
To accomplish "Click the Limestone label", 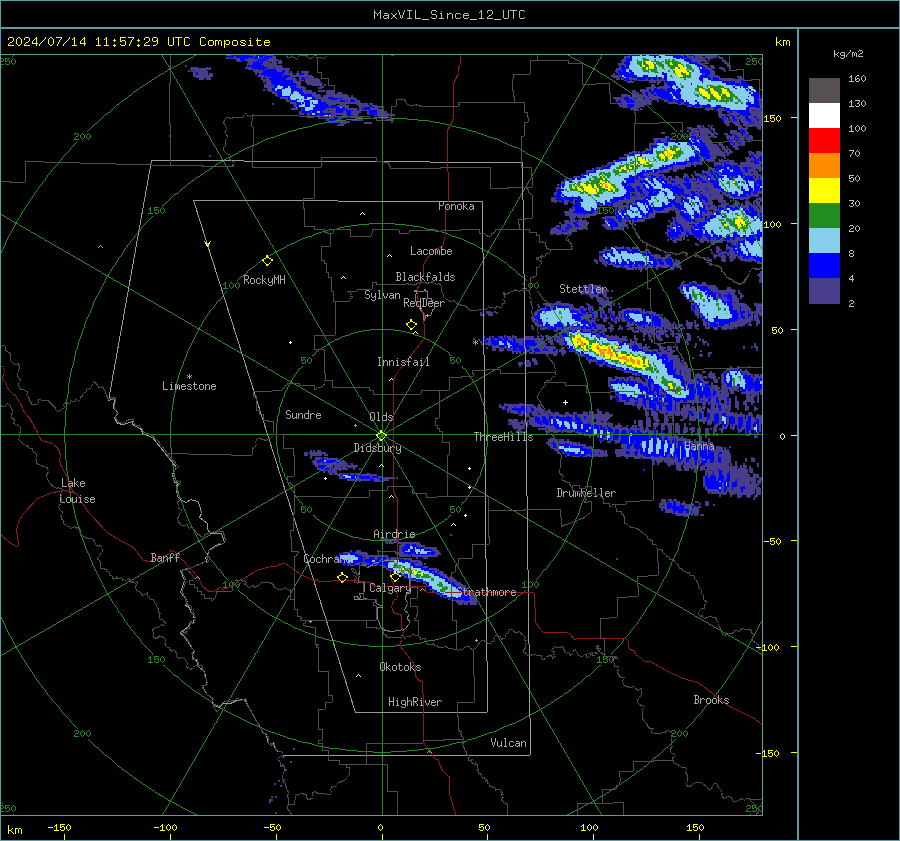I will pyautogui.click(x=189, y=386).
